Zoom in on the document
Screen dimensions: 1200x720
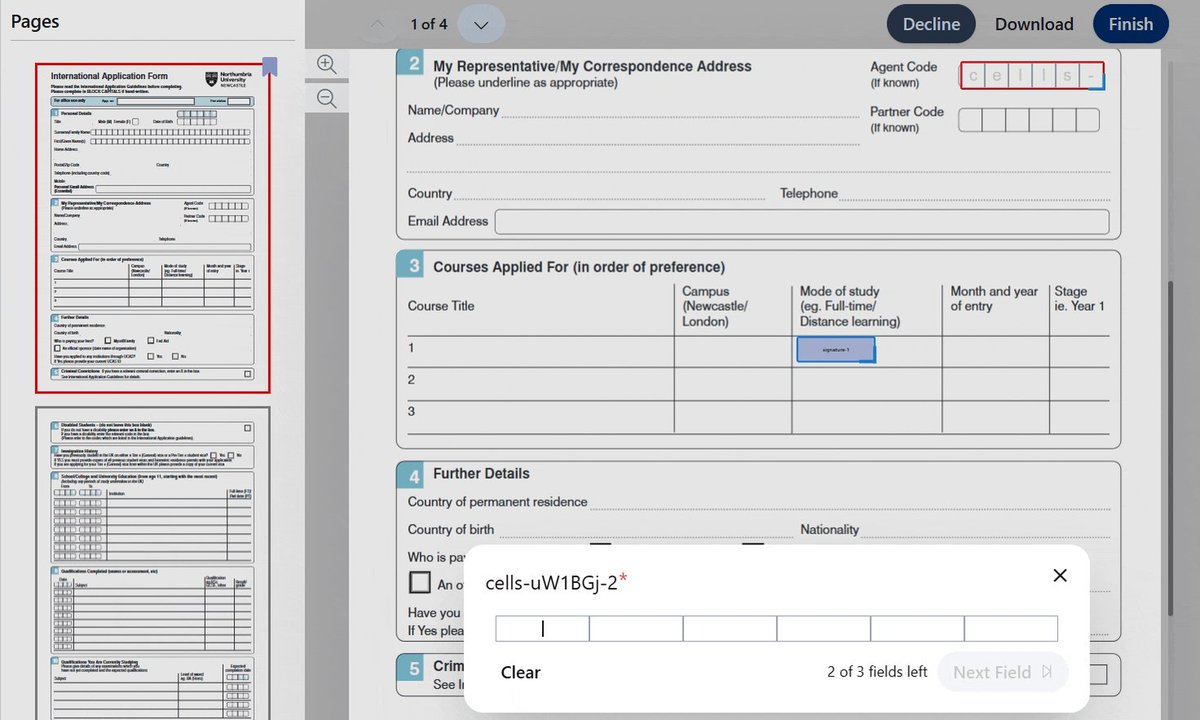[326, 63]
